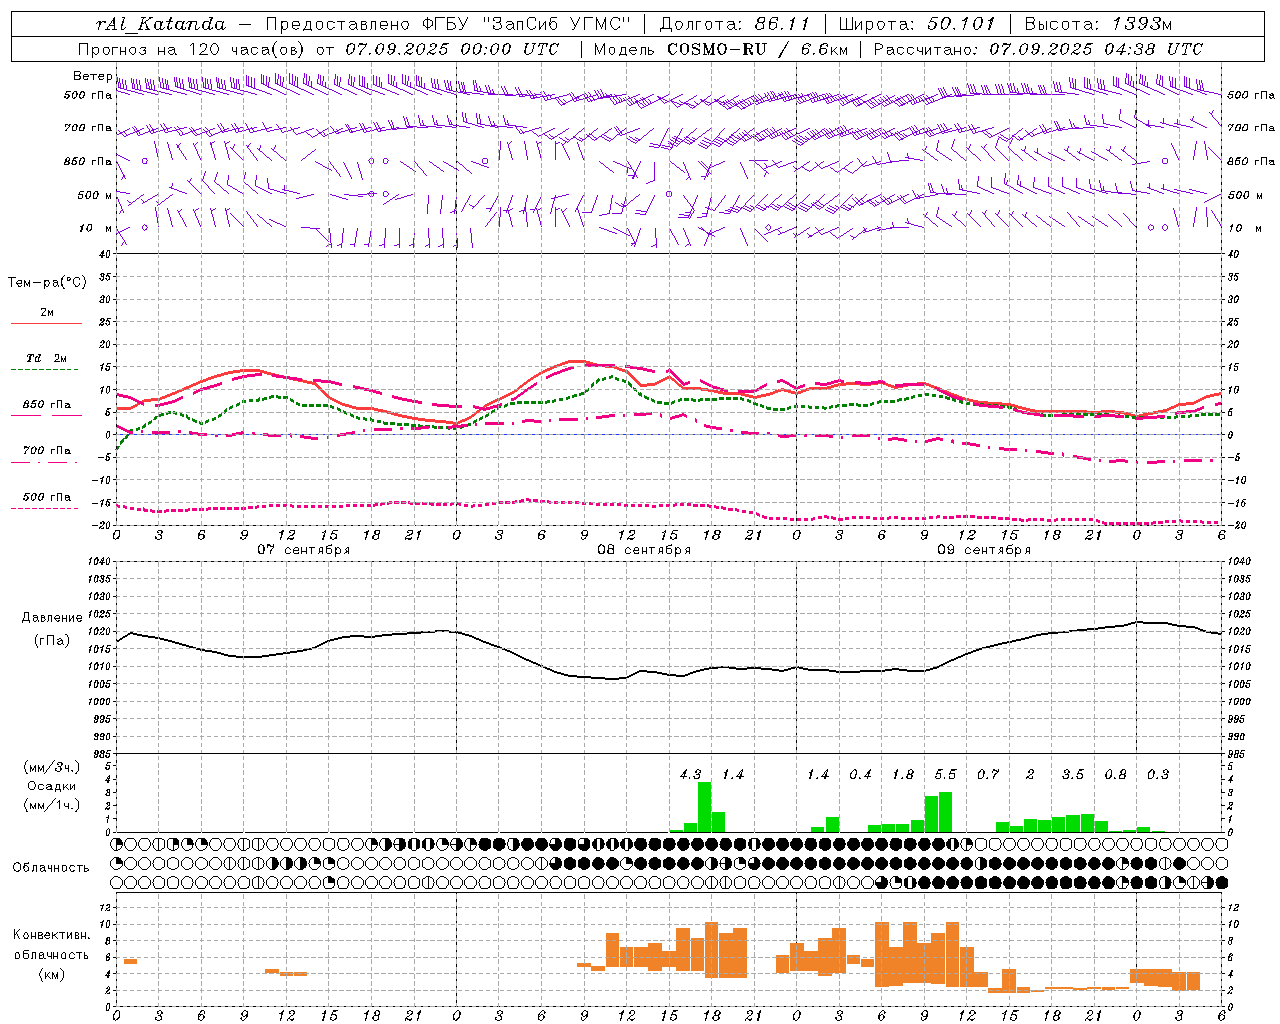Click the Модель COSMO-RU / 6.6км label
The image size is (1280, 1024).
(x=720, y=49)
